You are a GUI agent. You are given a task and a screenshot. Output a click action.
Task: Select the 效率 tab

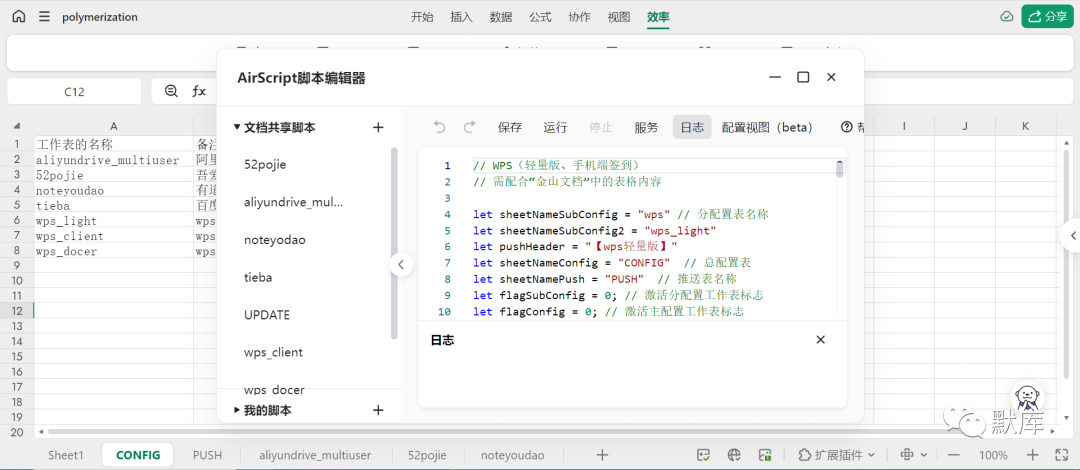658,17
